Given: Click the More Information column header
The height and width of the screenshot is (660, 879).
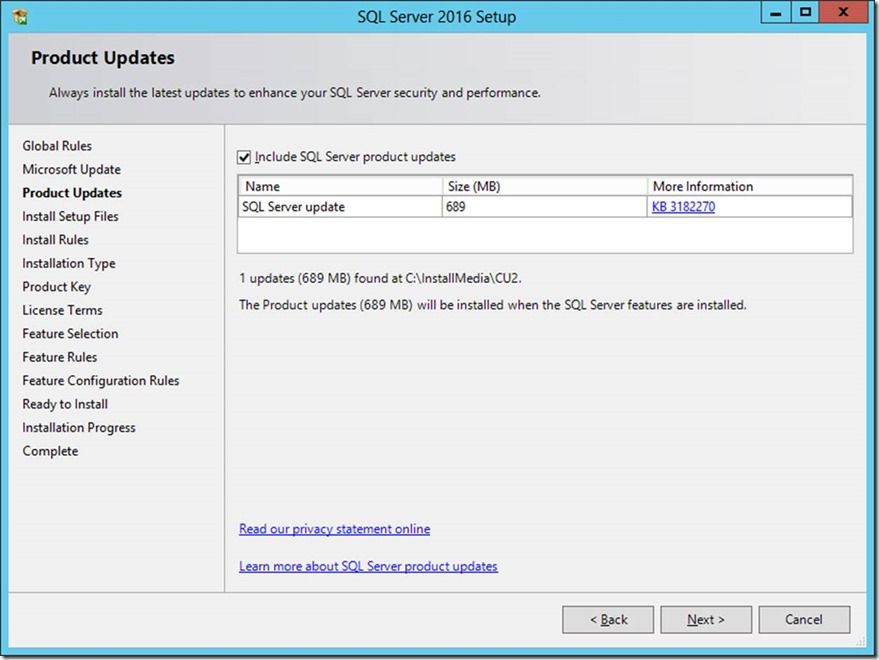Looking at the screenshot, I should coord(750,186).
